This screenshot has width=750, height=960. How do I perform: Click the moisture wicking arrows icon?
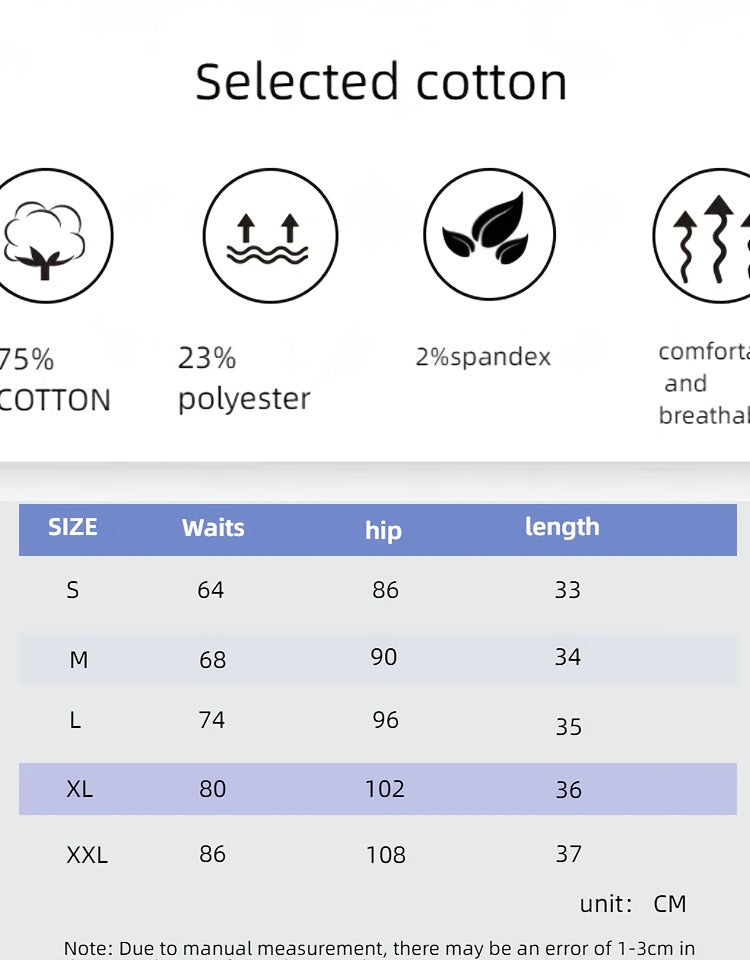[x=270, y=236]
